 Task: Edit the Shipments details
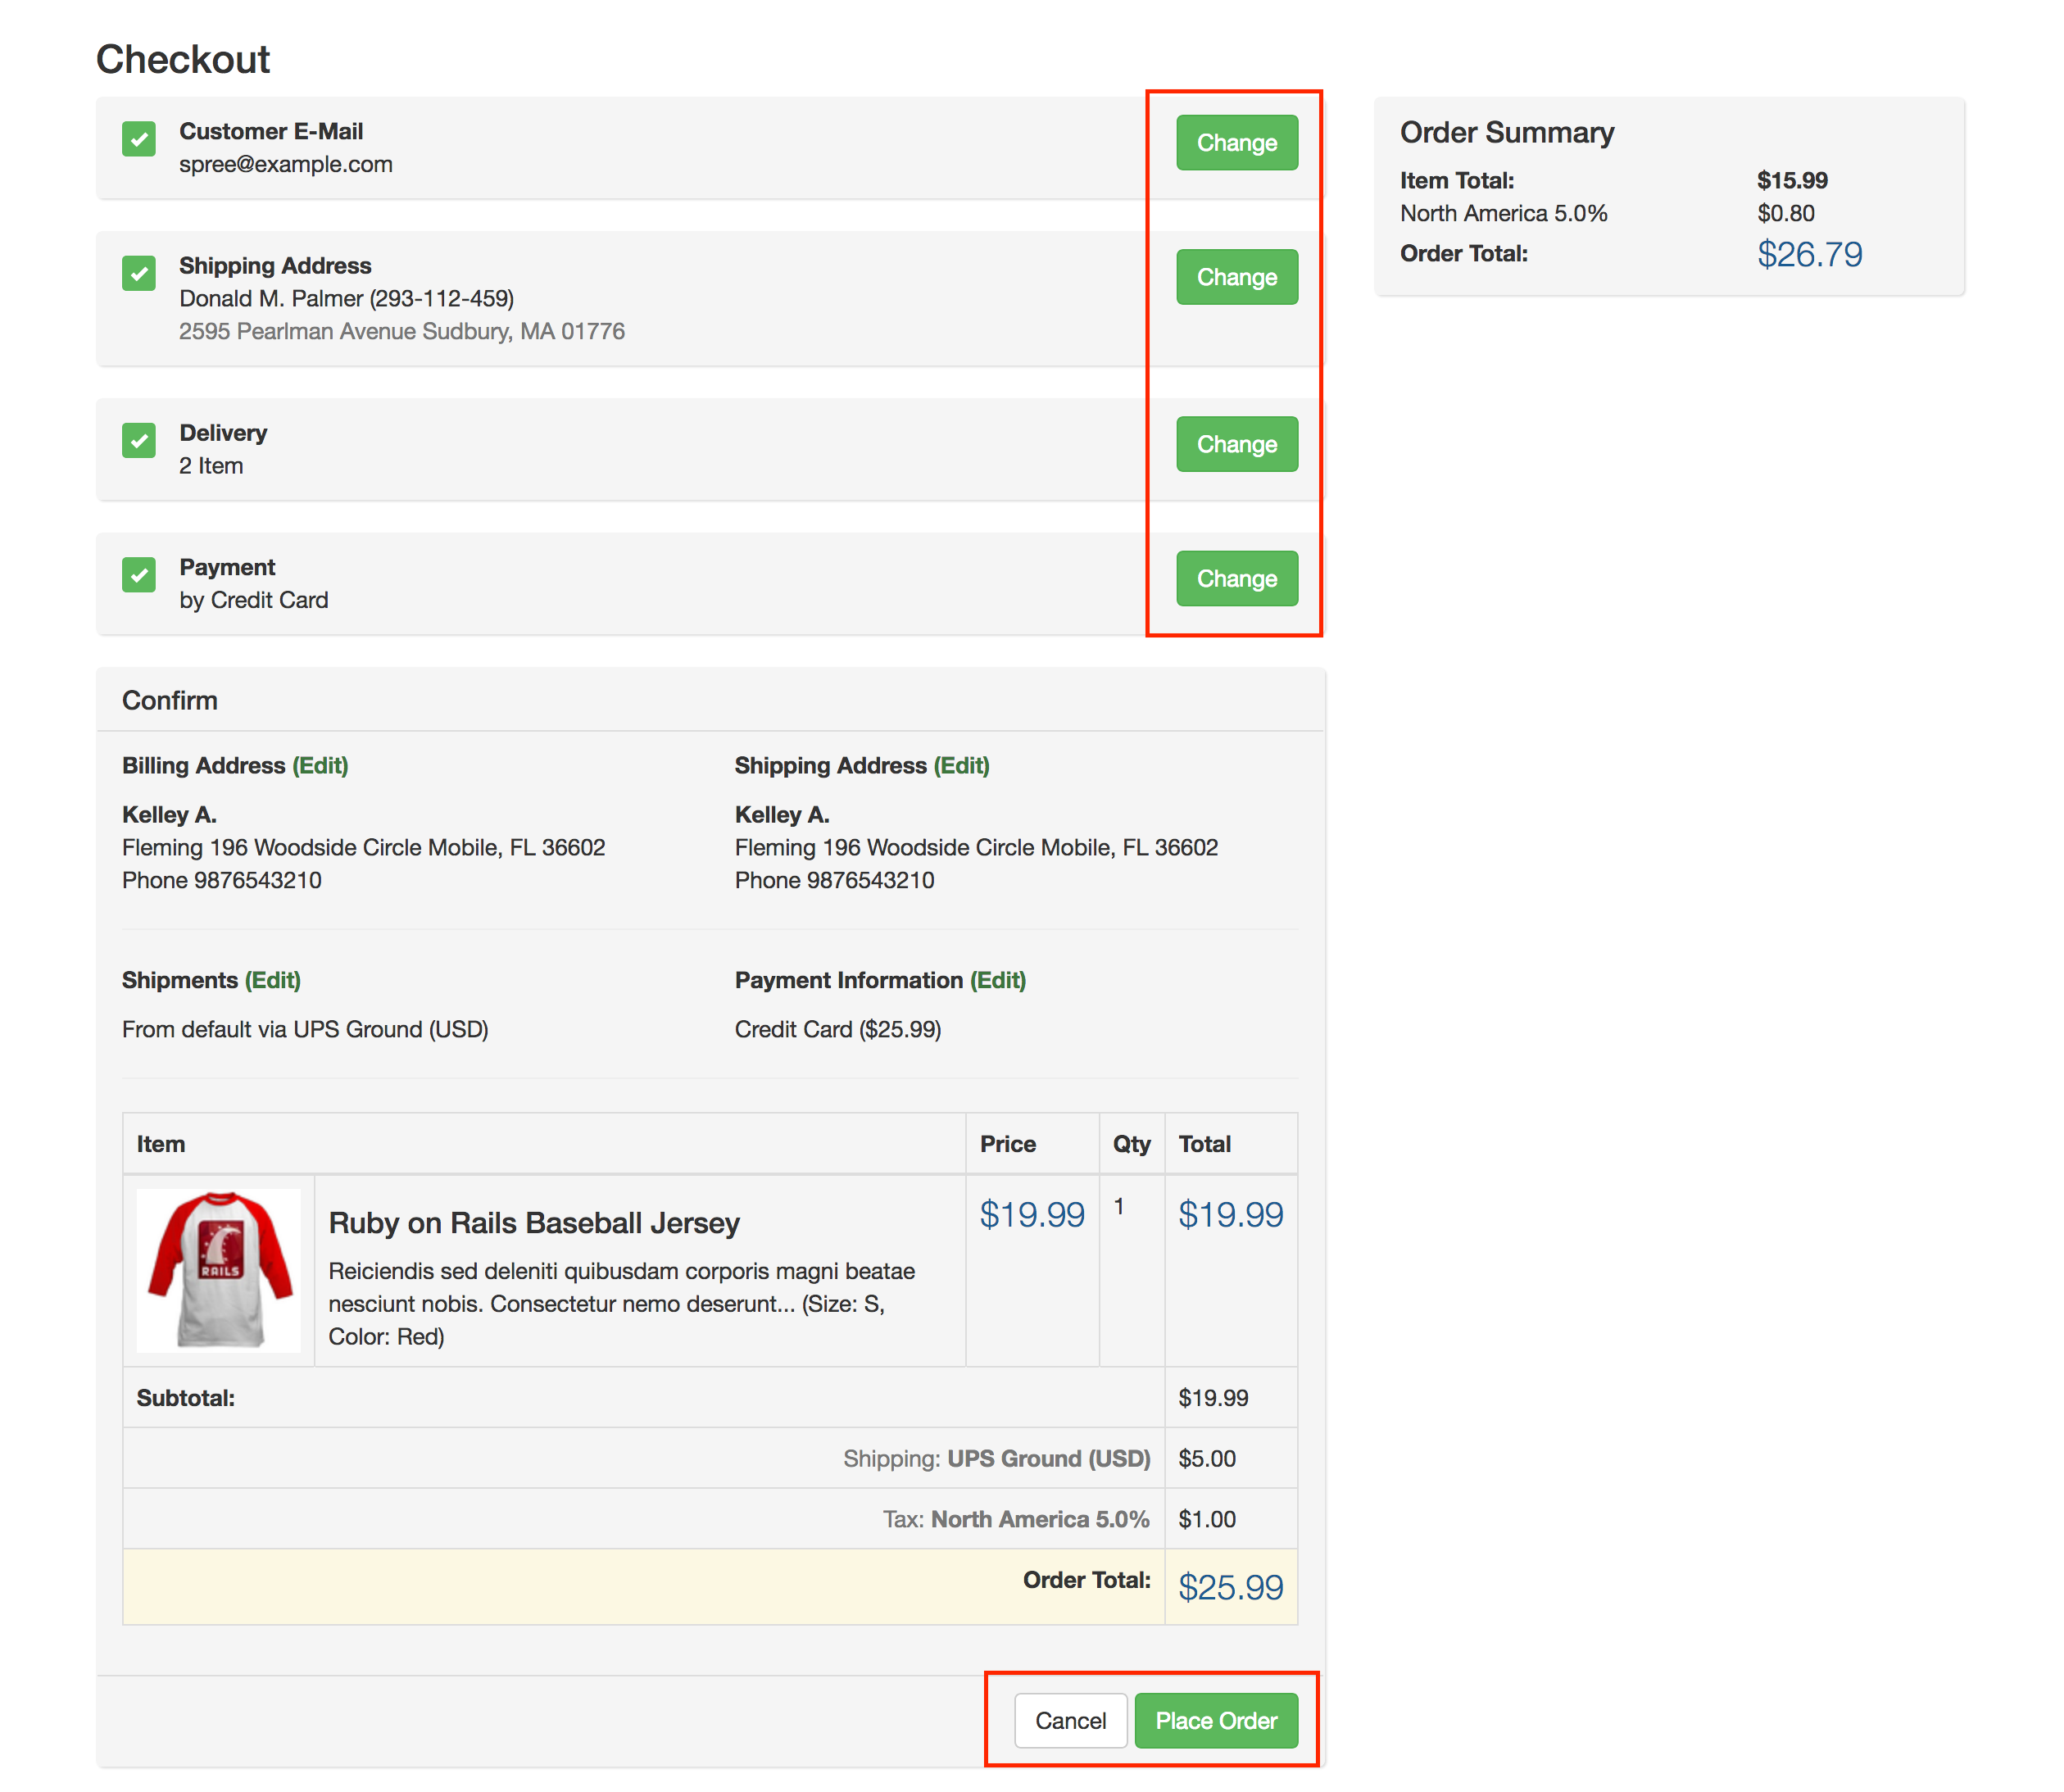[x=273, y=980]
